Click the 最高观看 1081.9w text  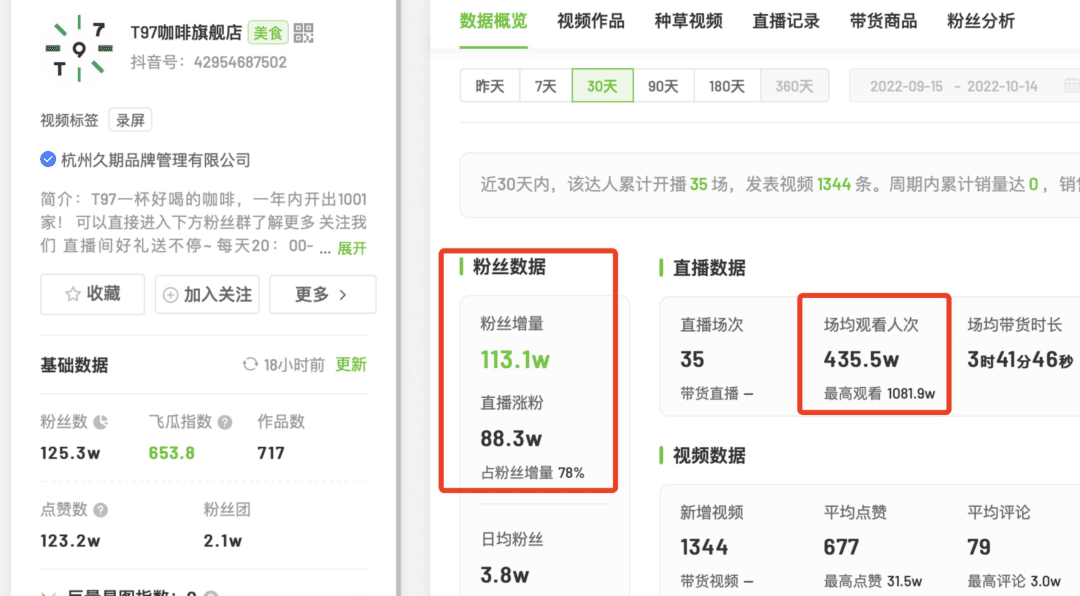(x=880, y=394)
